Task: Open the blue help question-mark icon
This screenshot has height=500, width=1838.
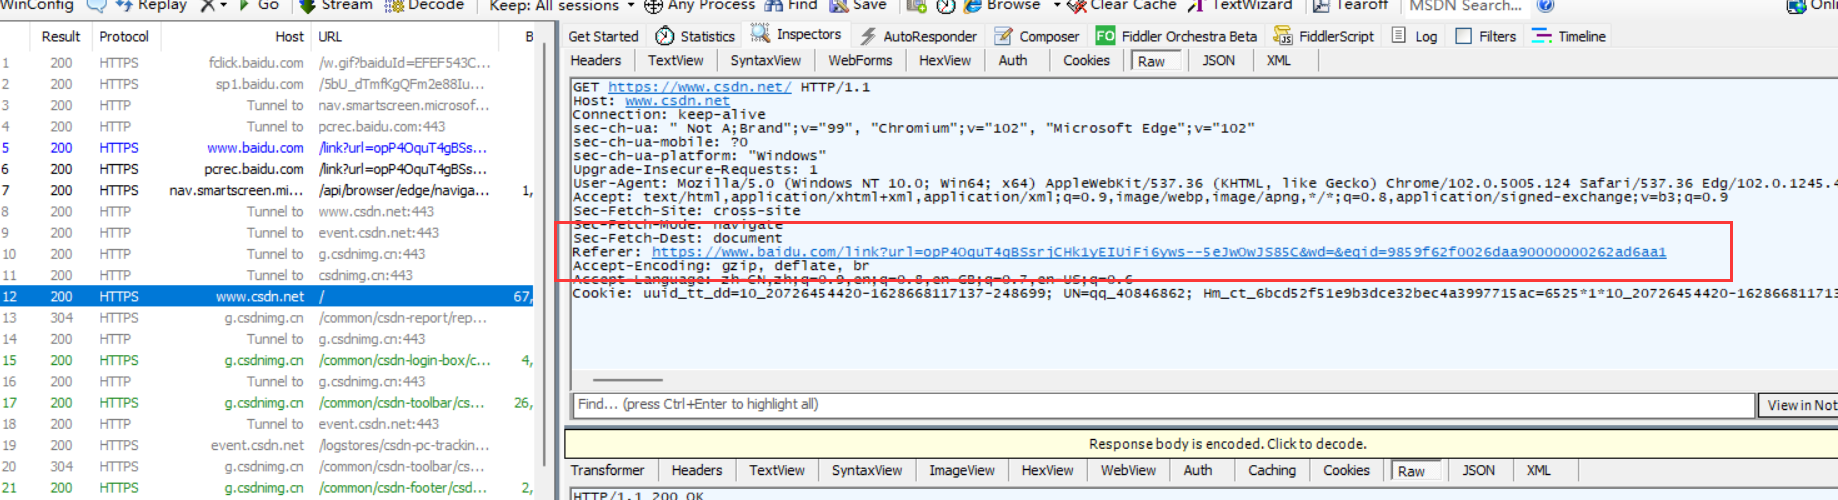Action: 1545,5
